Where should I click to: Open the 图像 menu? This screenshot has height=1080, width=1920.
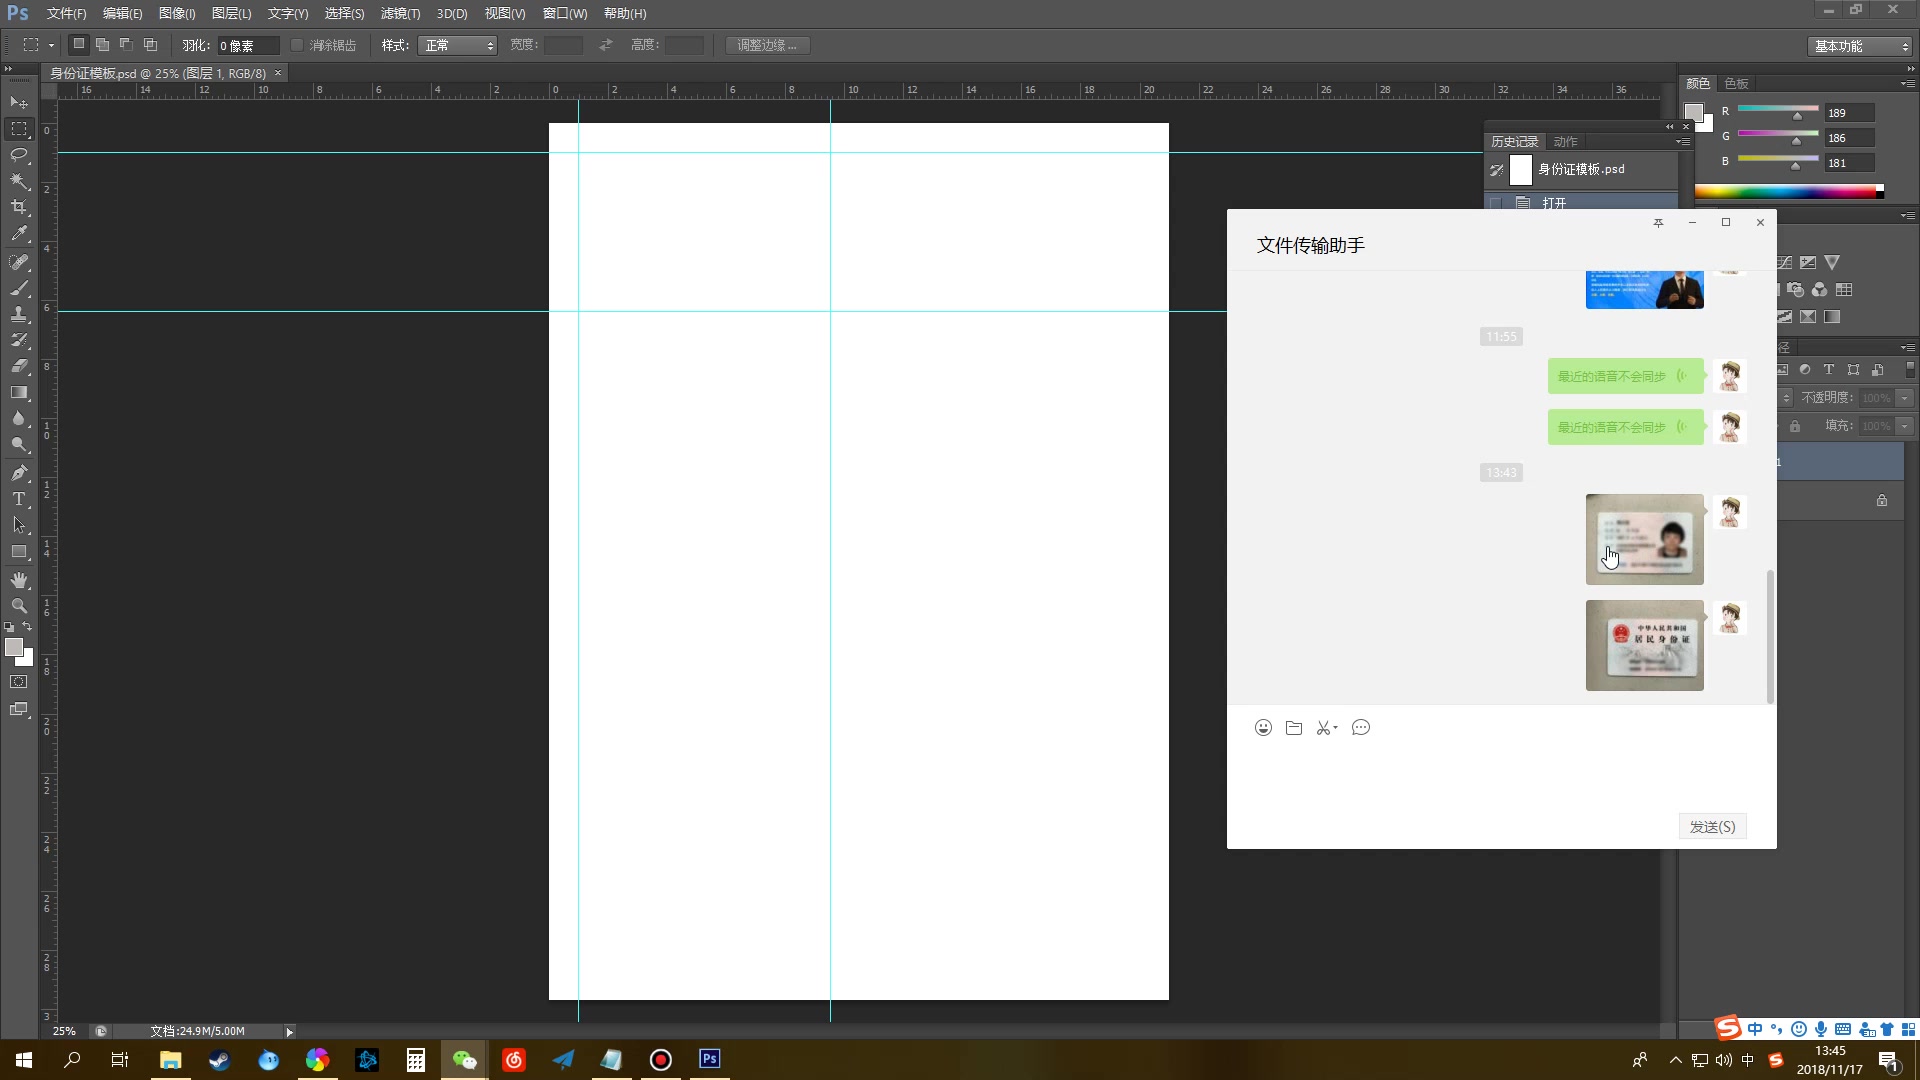pyautogui.click(x=175, y=13)
